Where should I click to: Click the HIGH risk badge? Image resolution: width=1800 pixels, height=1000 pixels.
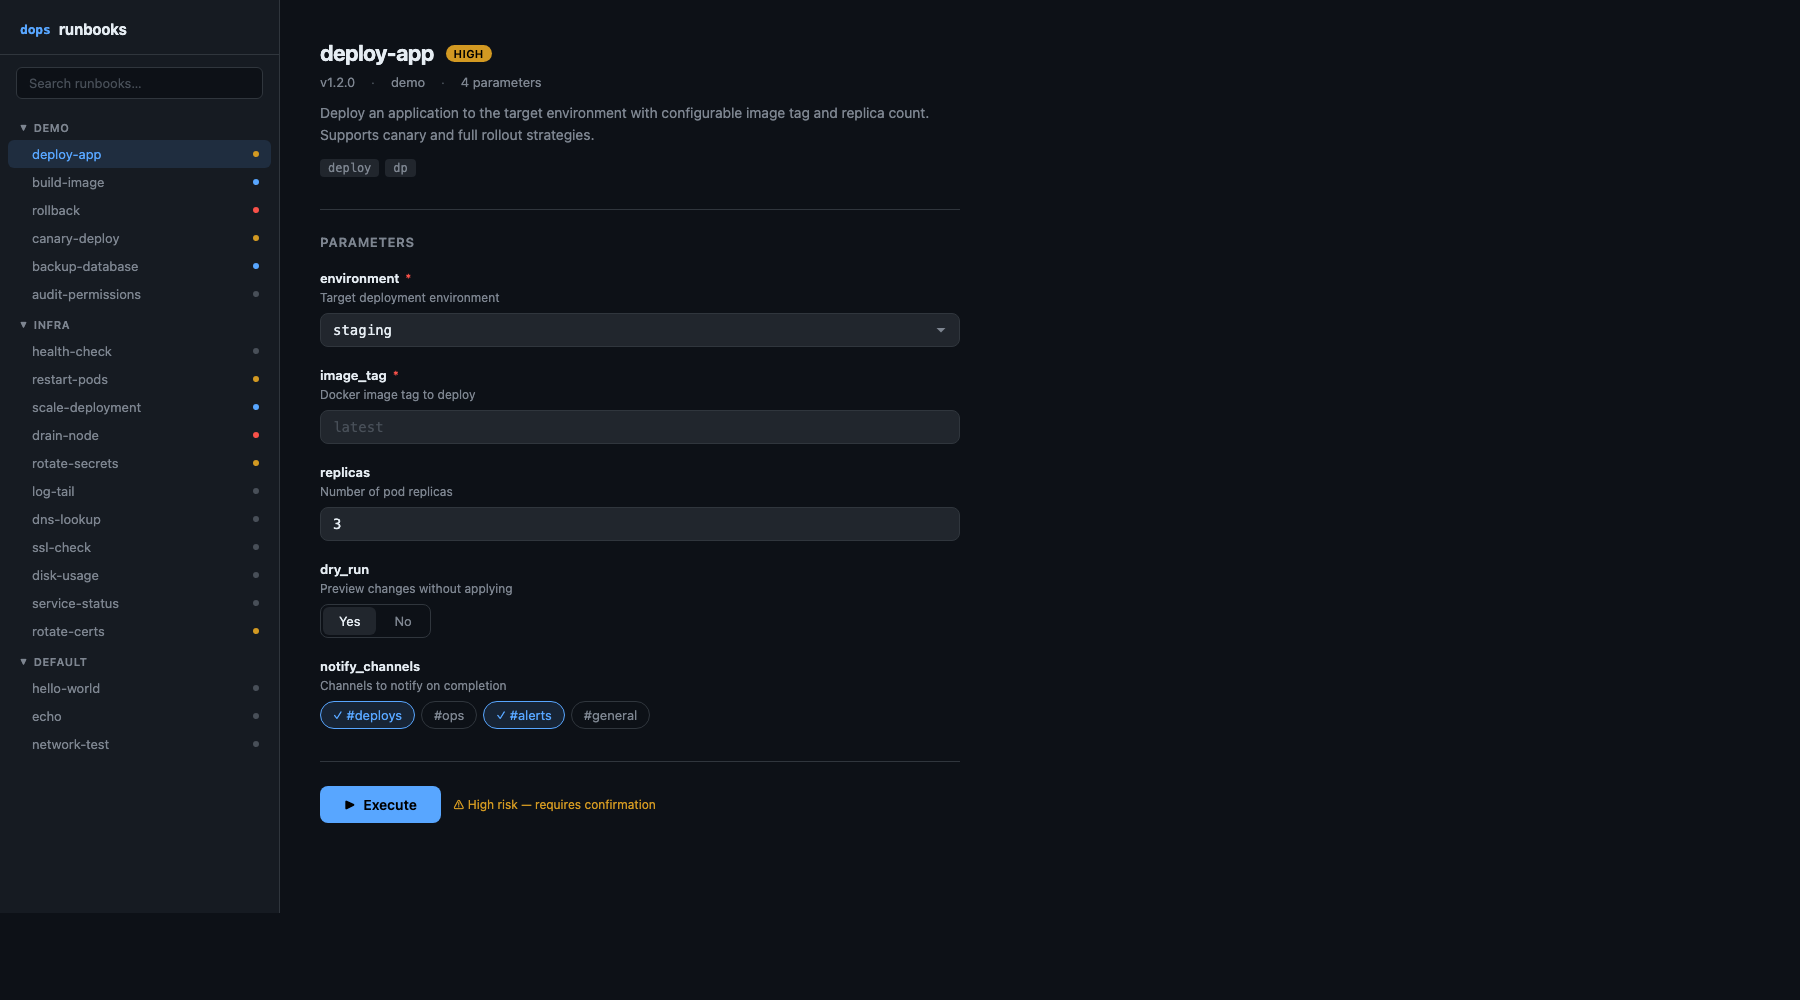tap(468, 54)
